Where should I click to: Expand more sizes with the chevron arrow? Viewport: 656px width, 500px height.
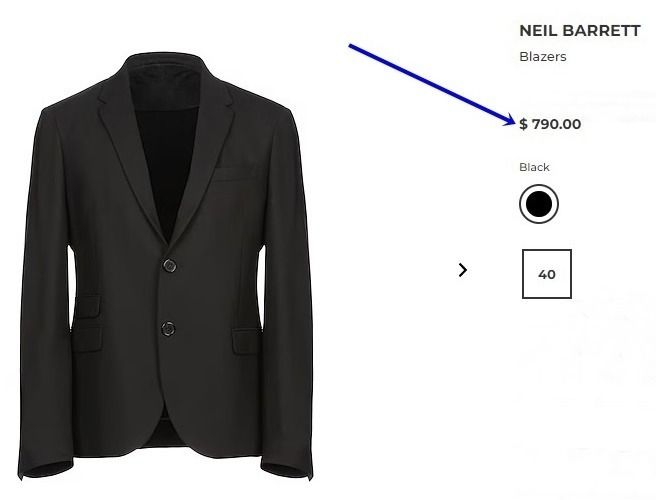pos(462,270)
